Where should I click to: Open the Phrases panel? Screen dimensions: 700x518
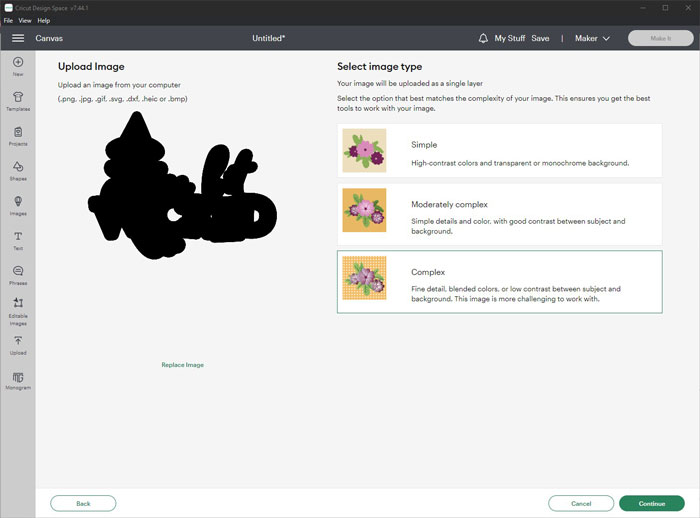pyautogui.click(x=18, y=276)
